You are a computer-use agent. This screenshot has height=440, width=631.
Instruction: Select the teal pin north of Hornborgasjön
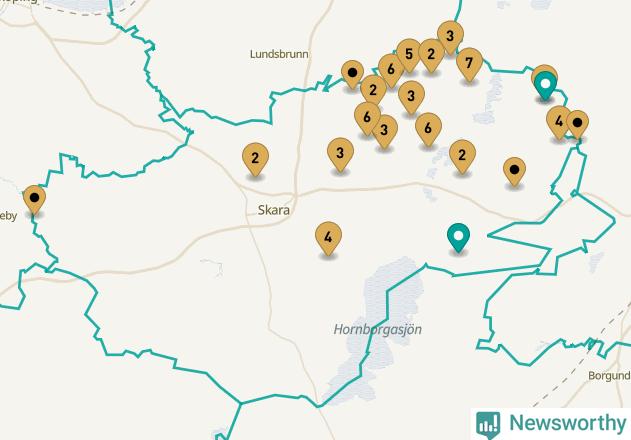pyautogui.click(x=458, y=238)
